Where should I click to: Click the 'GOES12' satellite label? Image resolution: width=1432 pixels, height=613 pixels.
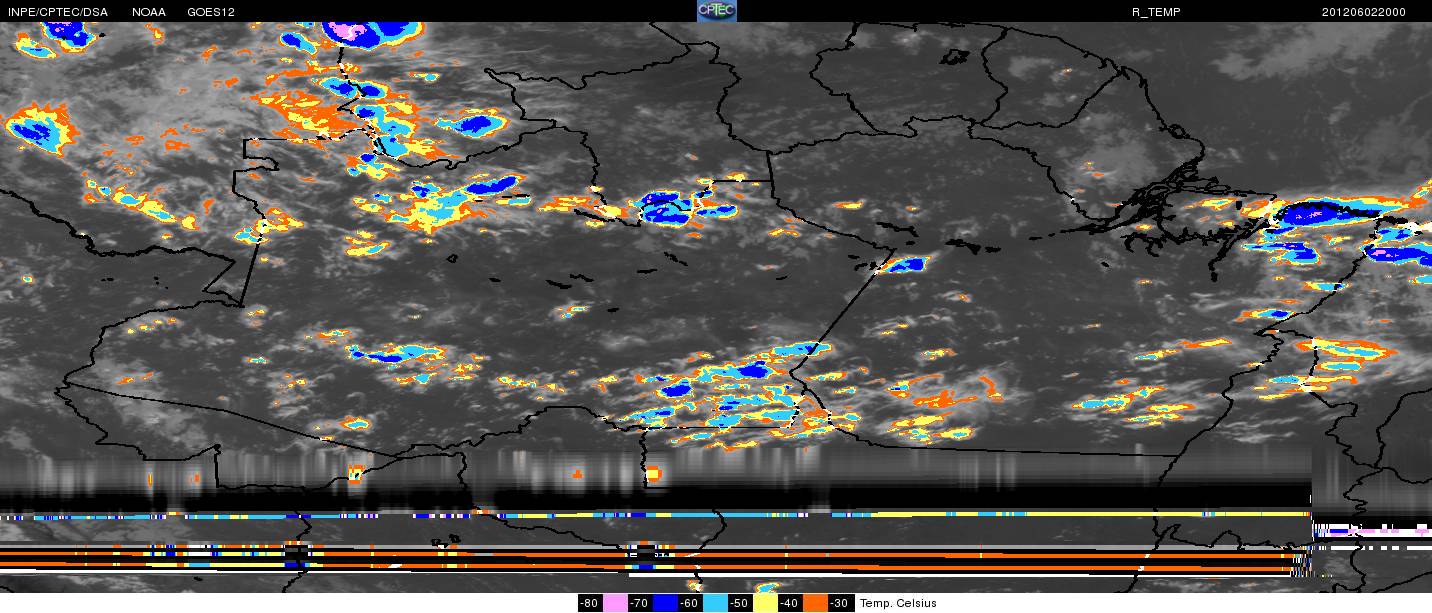pyautogui.click(x=211, y=12)
